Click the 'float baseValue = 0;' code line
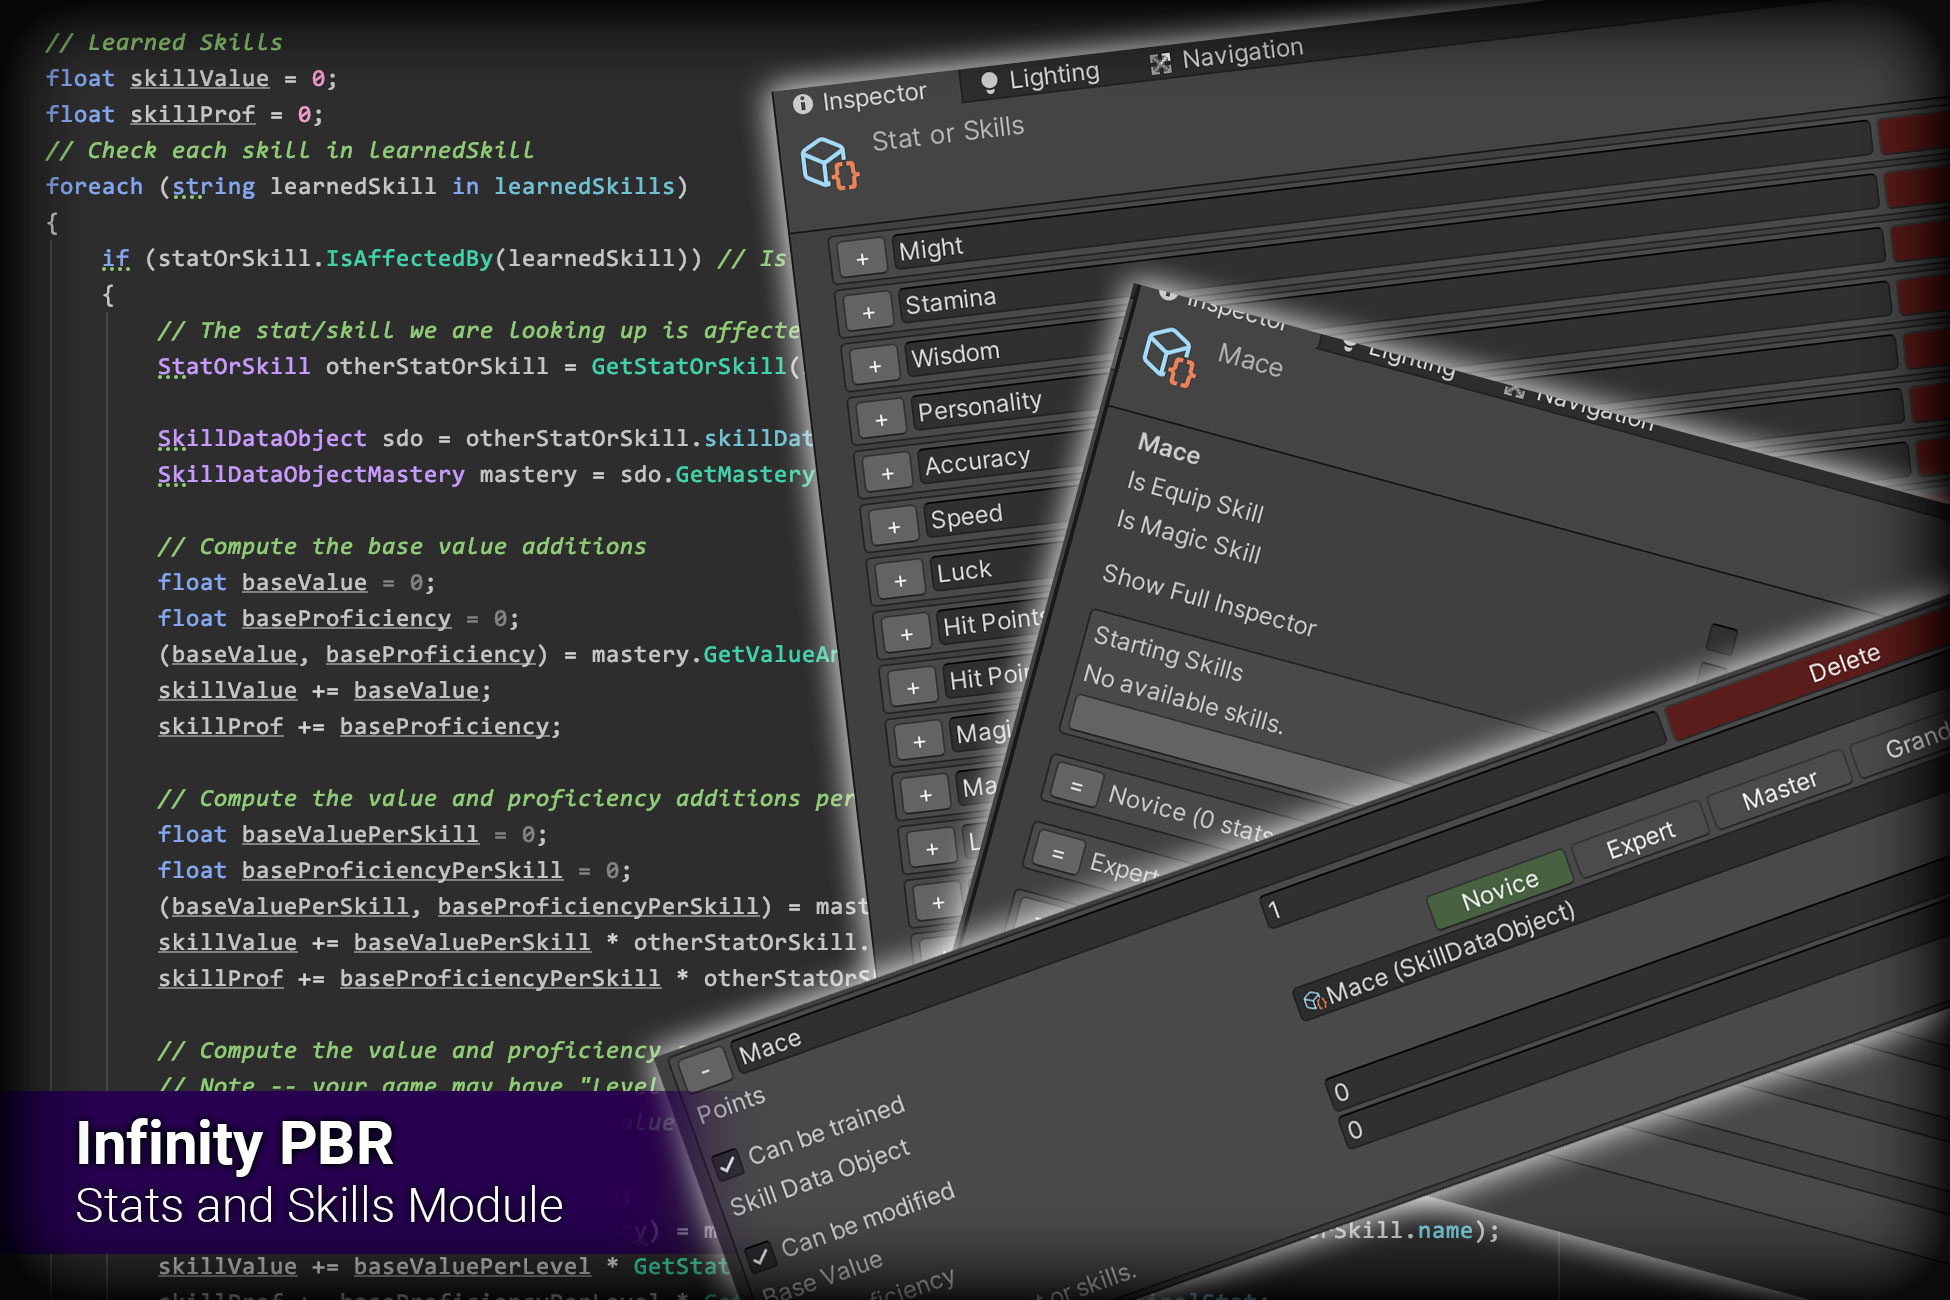 [x=296, y=582]
